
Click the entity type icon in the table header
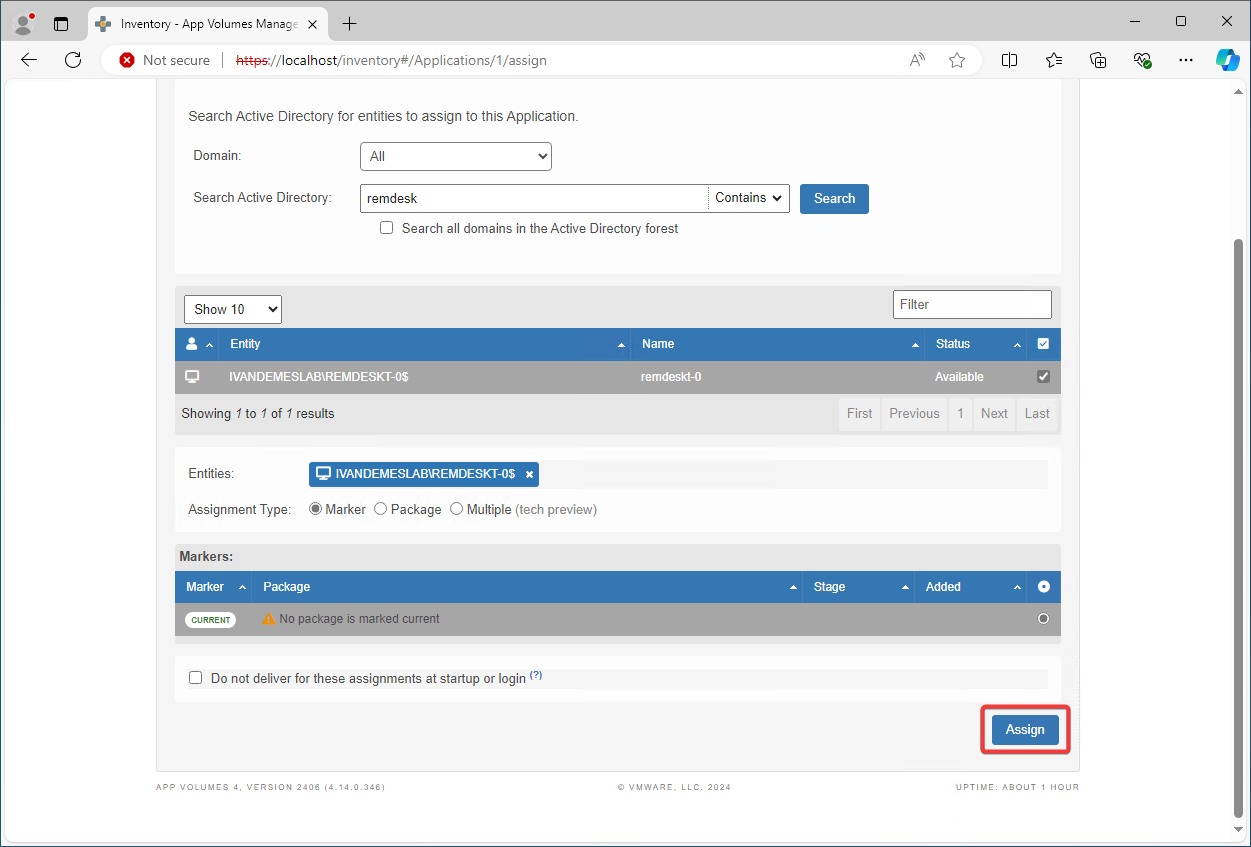pos(190,344)
